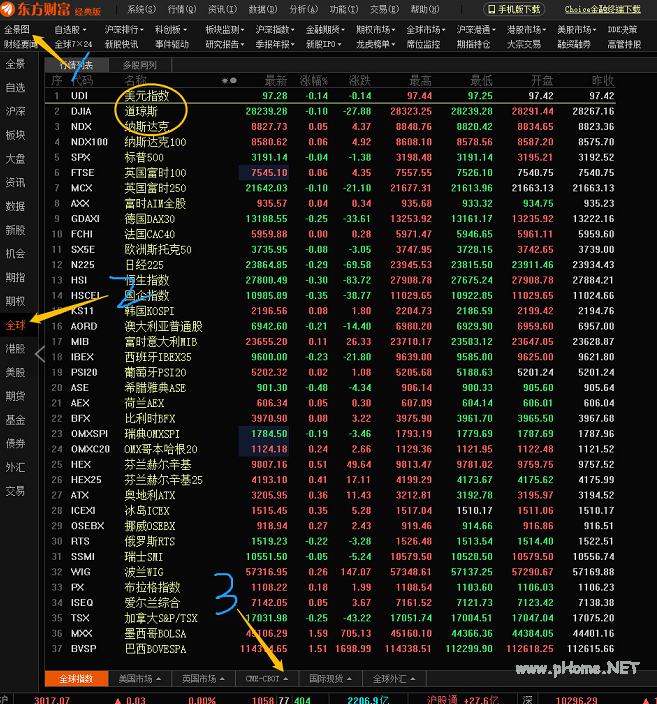Select 大盘 in the left sidebar
The width and height of the screenshot is (657, 704).
pos(15,159)
